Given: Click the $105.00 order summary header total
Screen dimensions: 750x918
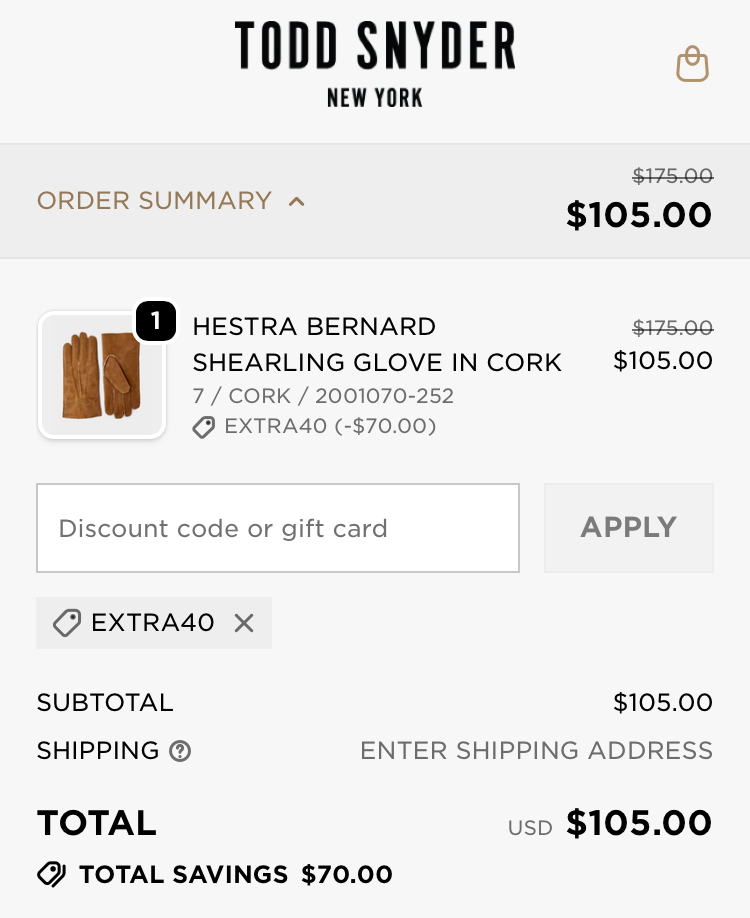Looking at the screenshot, I should [639, 215].
